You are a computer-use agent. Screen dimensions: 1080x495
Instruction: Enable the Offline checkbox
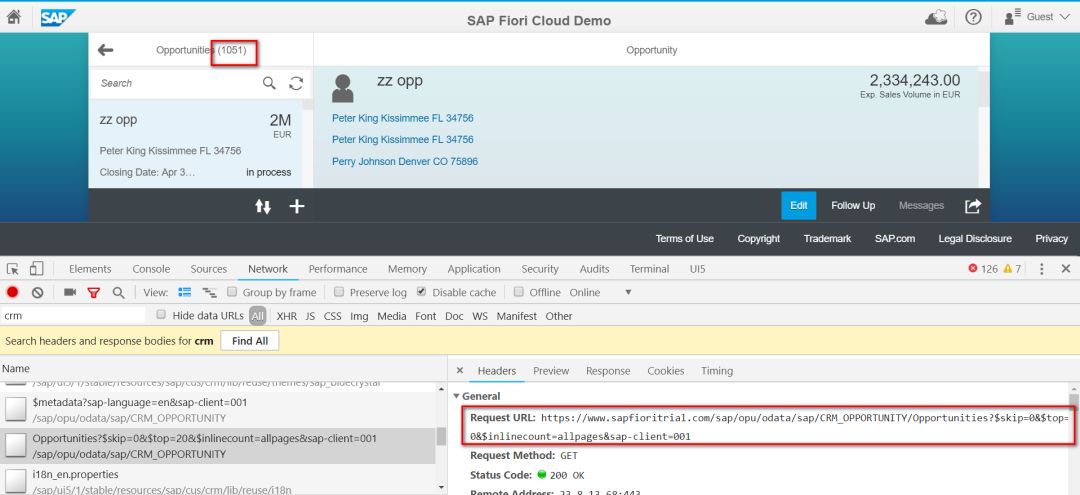519,292
